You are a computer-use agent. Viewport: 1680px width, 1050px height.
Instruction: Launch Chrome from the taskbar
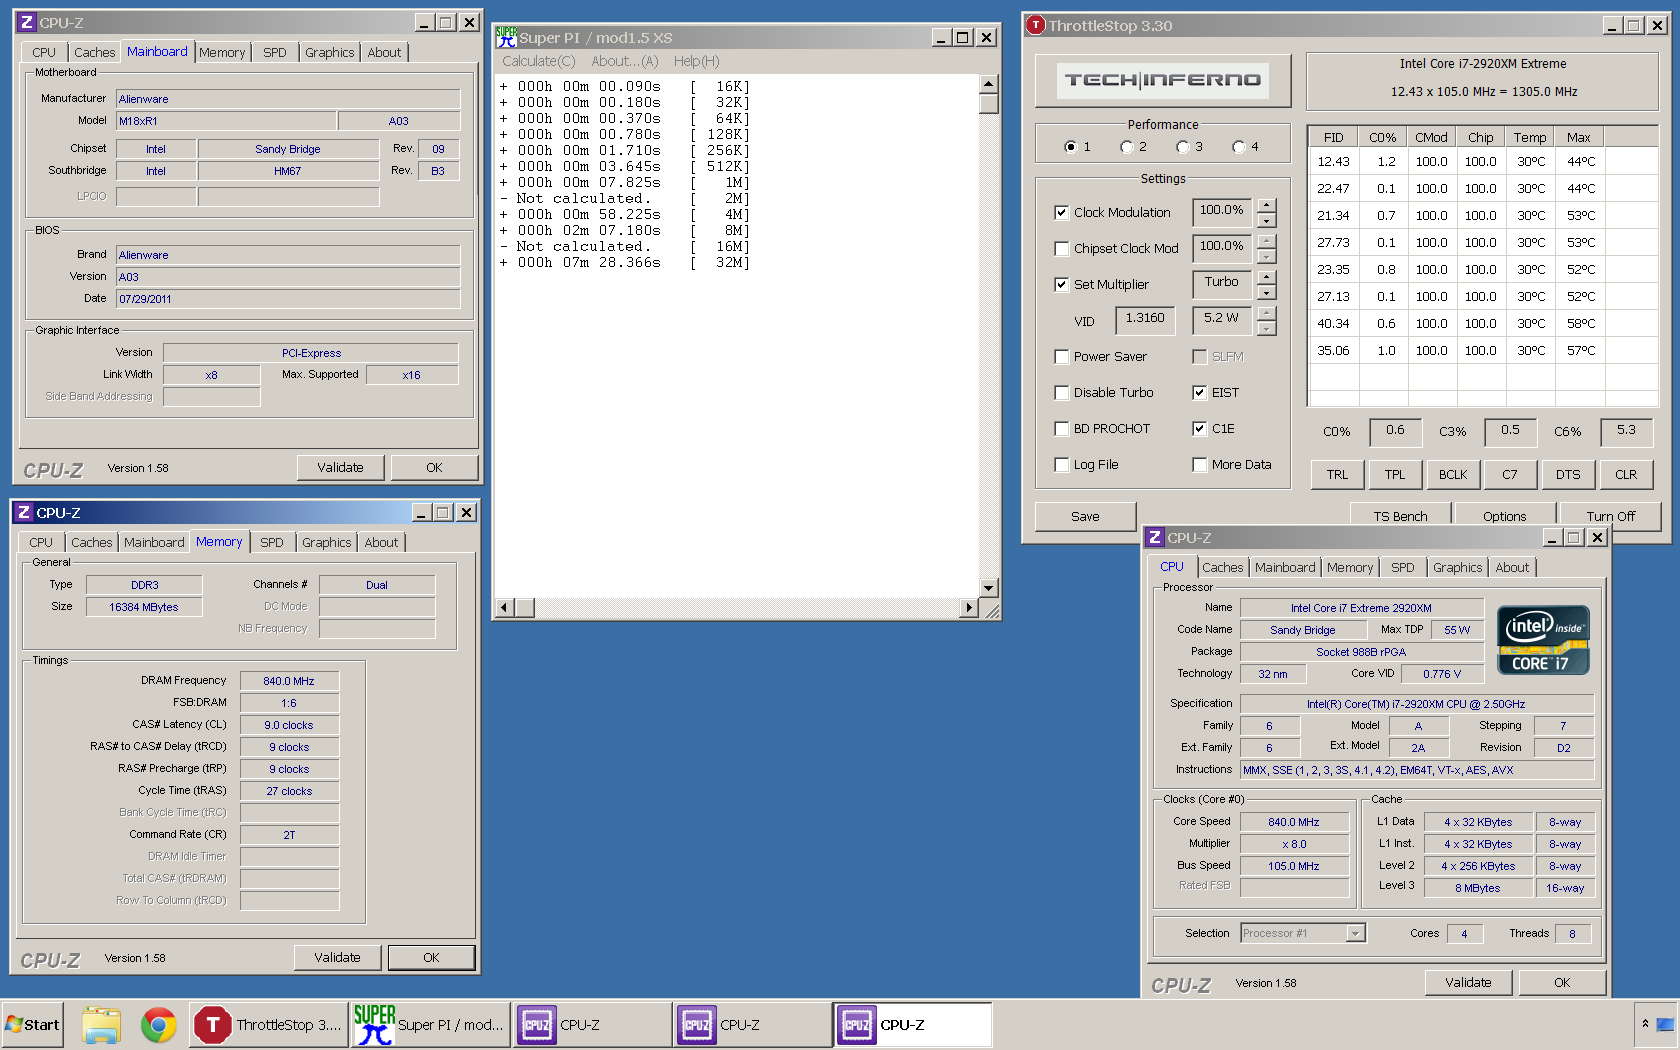(158, 1025)
